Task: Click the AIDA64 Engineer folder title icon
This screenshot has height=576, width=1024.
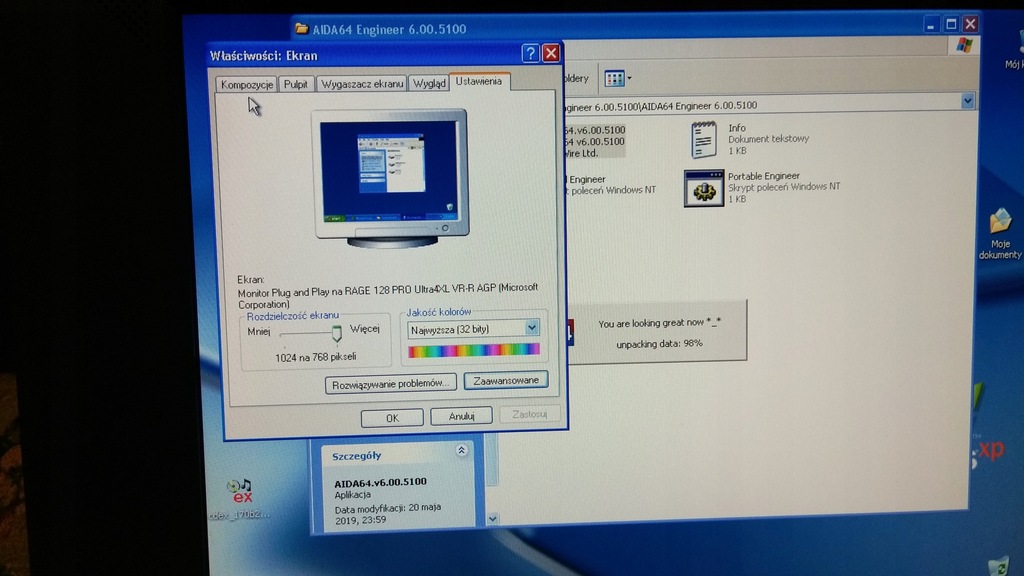Action: (301, 29)
